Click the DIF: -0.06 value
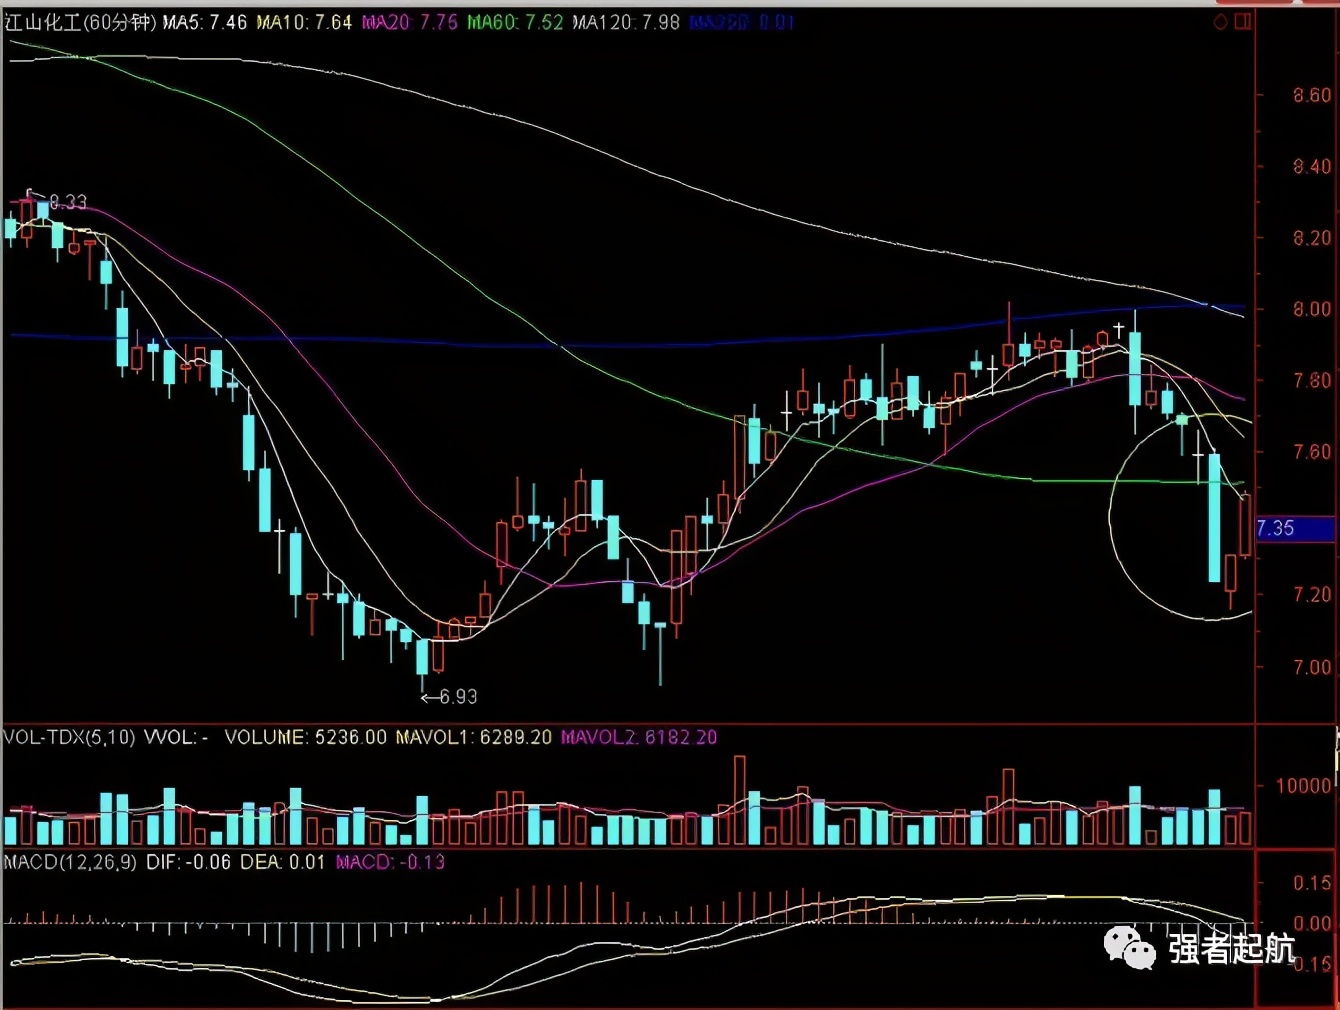This screenshot has height=1010, width=1340. (188, 862)
